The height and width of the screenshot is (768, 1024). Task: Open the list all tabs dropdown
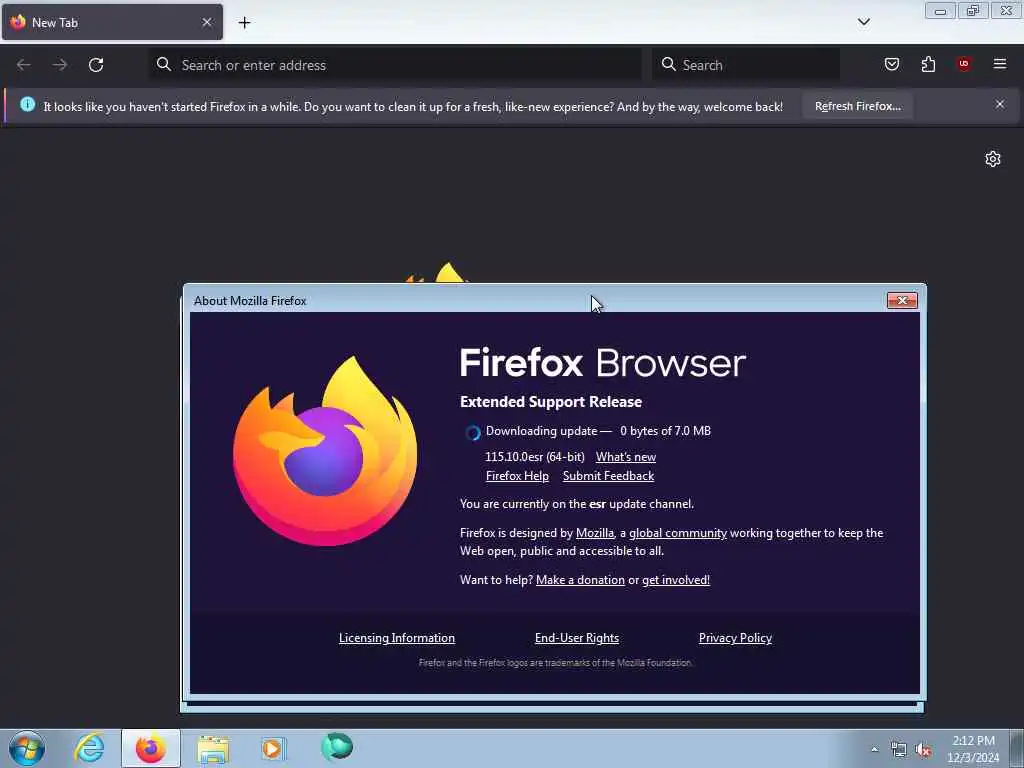pos(863,22)
